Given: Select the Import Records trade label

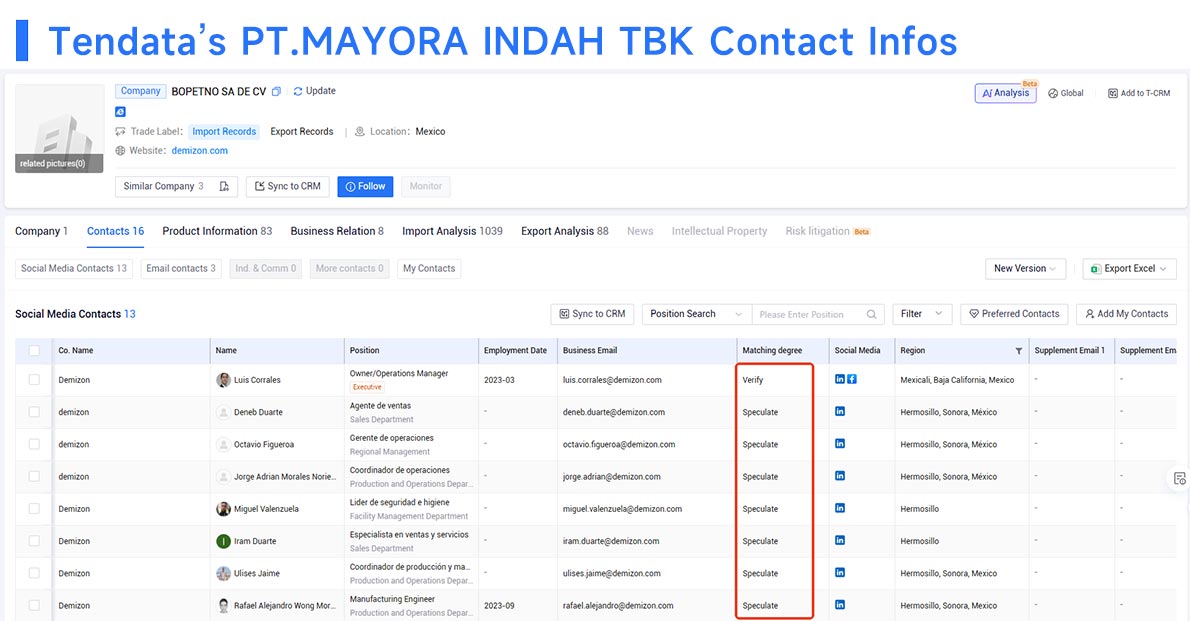Looking at the screenshot, I should pos(224,132).
